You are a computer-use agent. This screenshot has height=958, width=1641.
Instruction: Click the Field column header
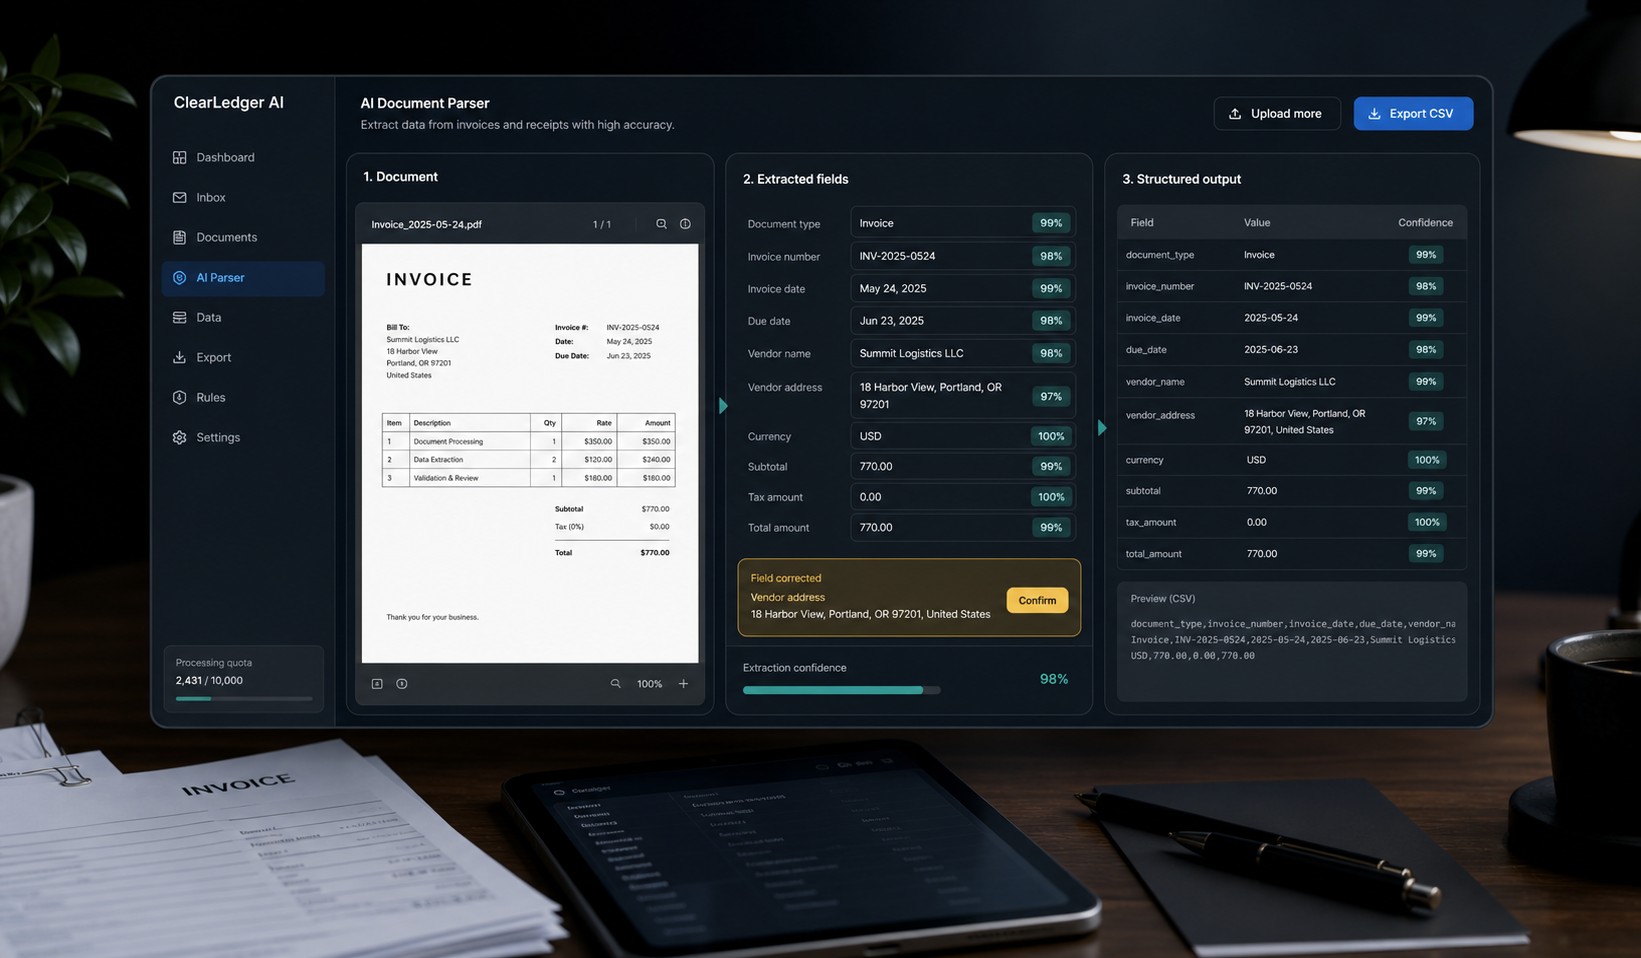tap(1142, 223)
